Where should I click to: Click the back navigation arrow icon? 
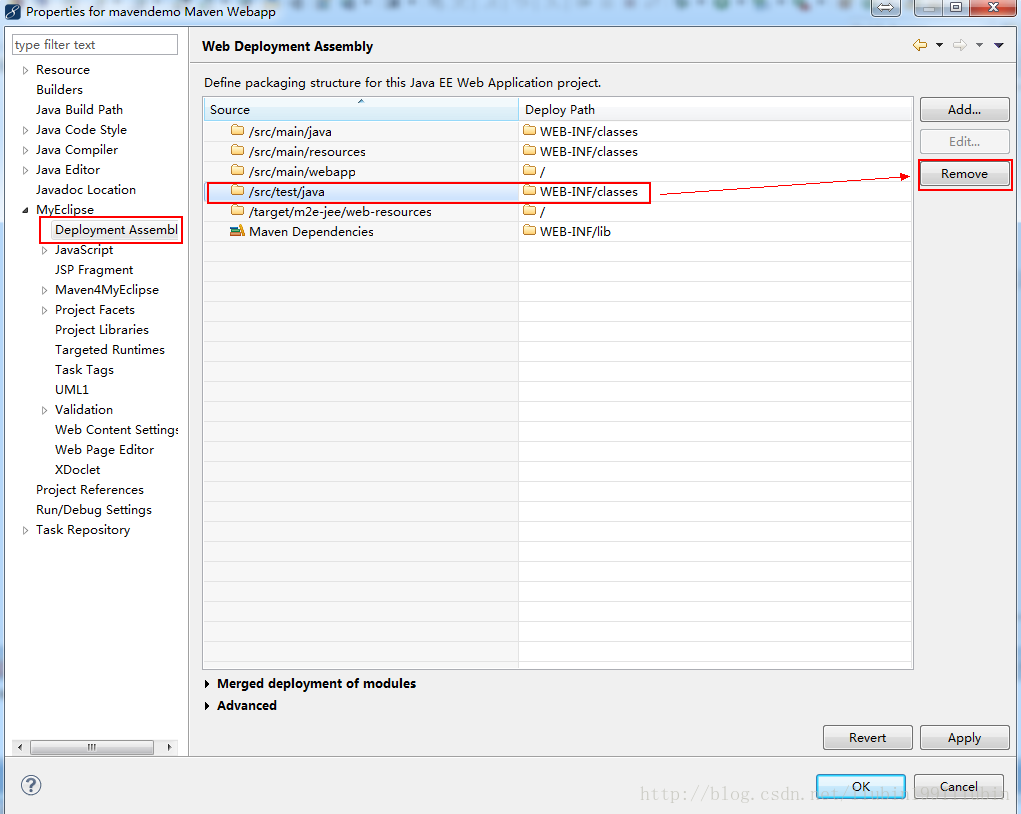click(919, 45)
